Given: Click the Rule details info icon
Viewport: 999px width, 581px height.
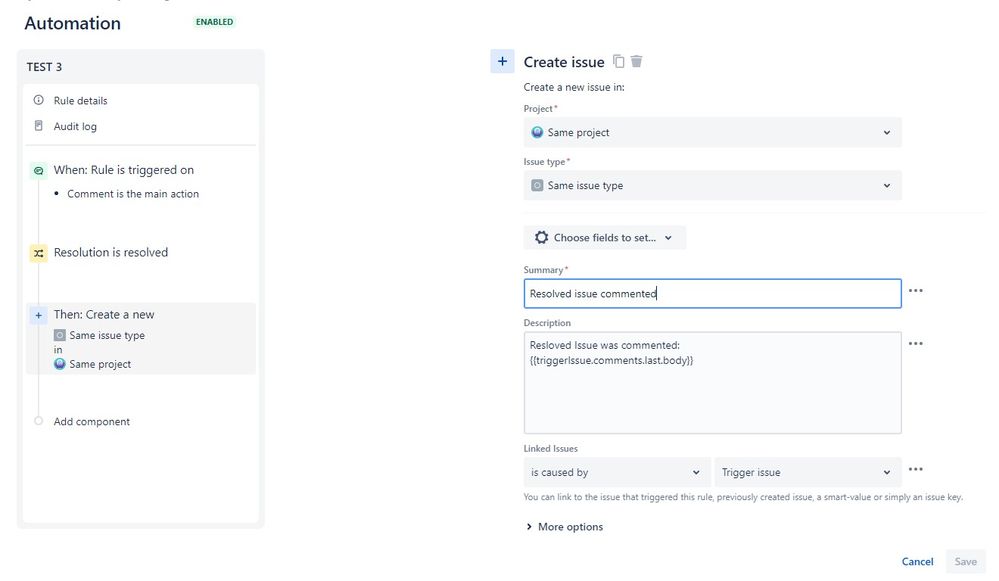Looking at the screenshot, I should pyautogui.click(x=39, y=100).
